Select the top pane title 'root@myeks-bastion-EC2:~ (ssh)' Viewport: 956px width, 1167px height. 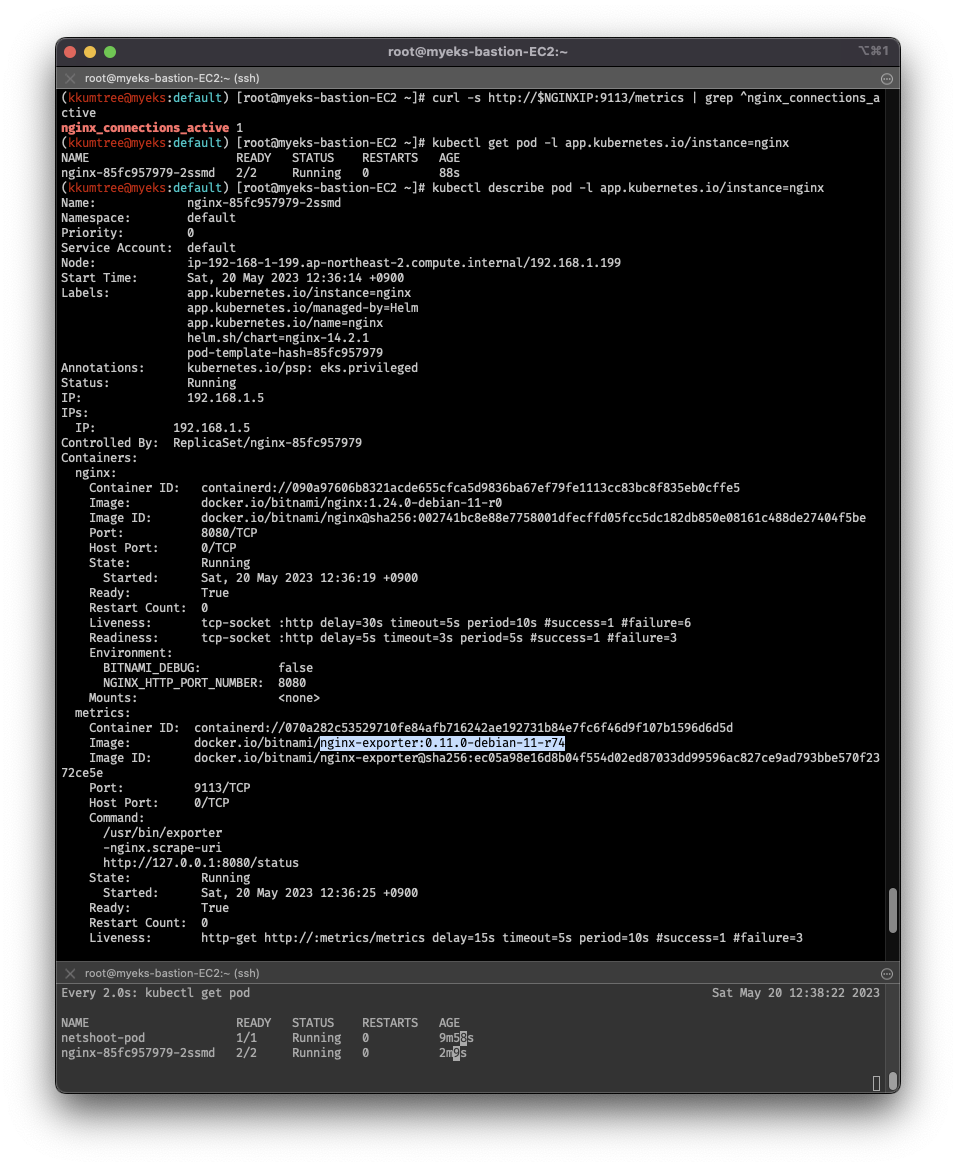[172, 78]
